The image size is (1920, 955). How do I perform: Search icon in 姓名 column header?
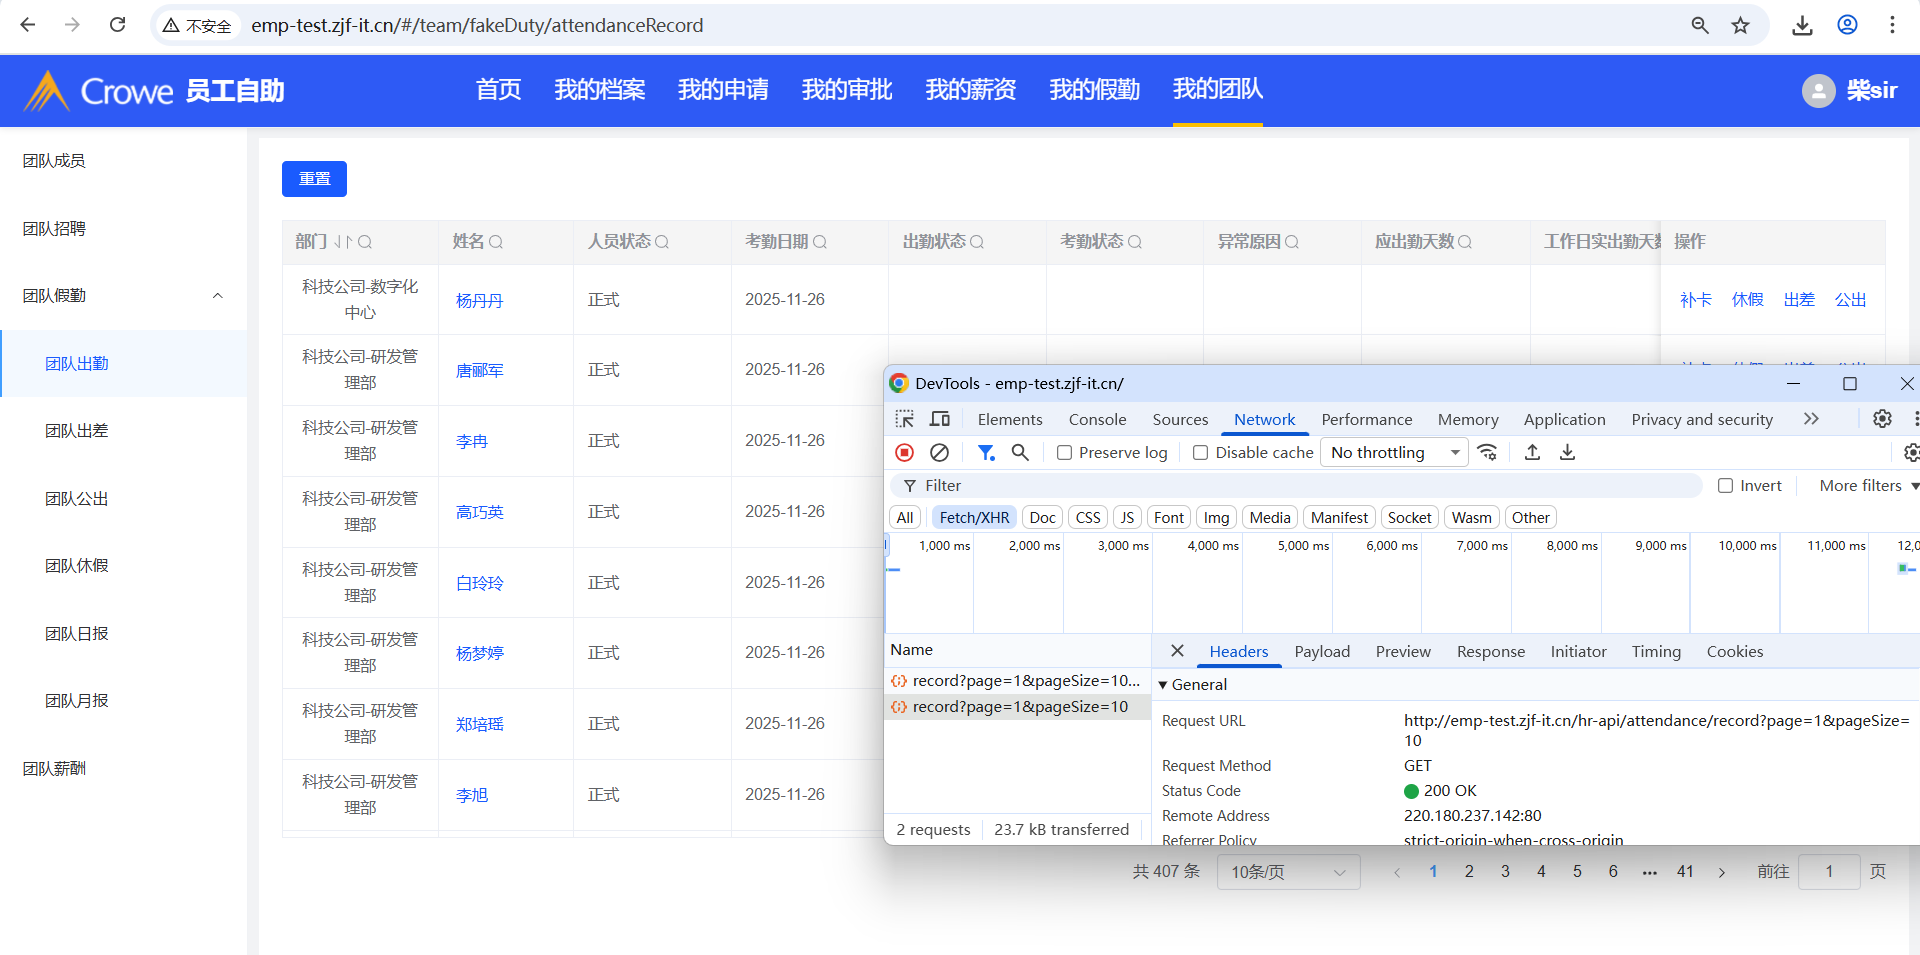point(496,242)
